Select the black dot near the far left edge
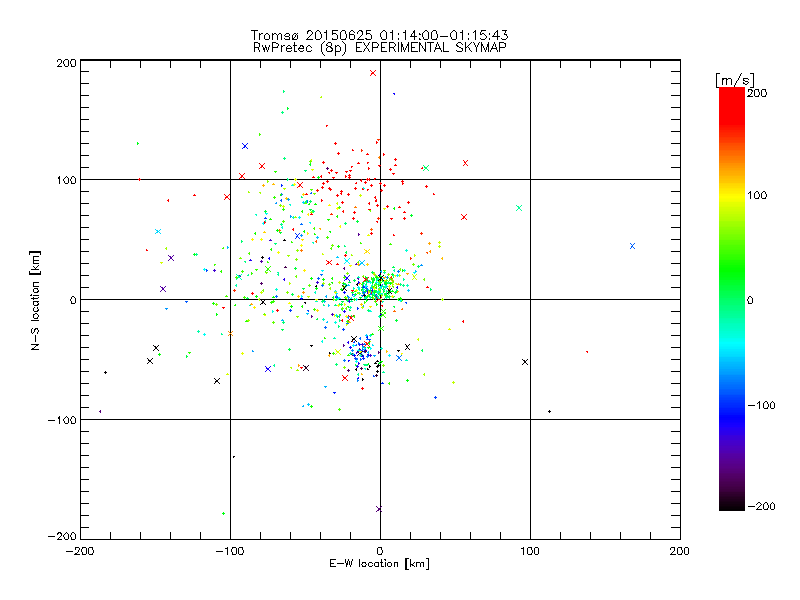800x600 pixels. 106,372
